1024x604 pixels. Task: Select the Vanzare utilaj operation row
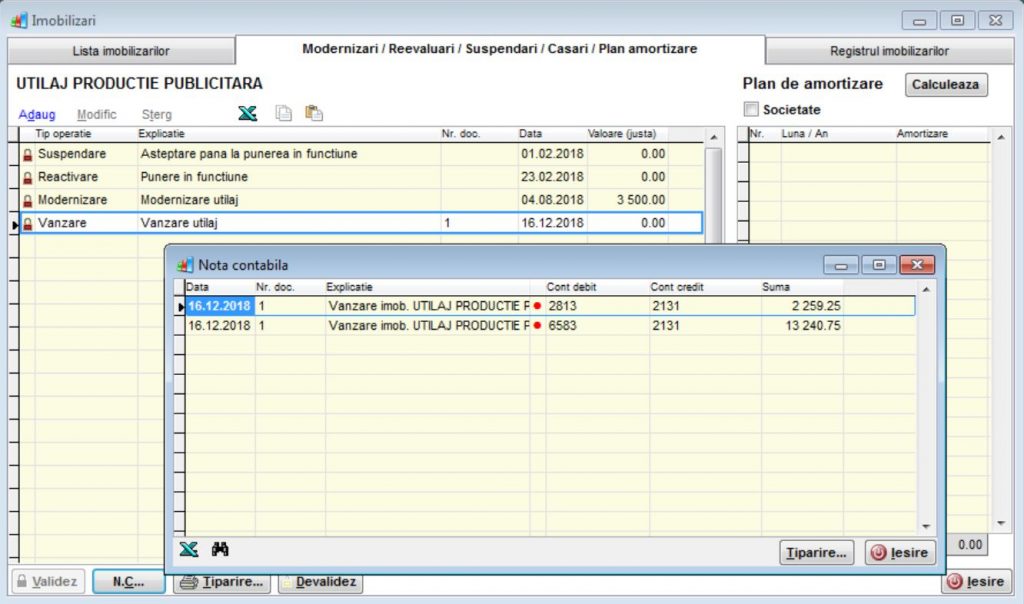tap(300, 222)
